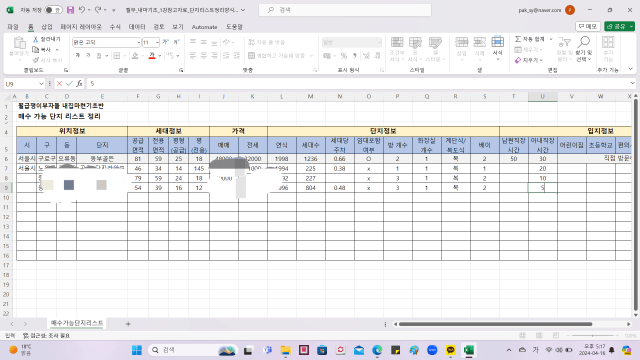Open the file name dropdown in title bar
Image resolution: width=640 pixels, height=360 pixels.
[243, 10]
